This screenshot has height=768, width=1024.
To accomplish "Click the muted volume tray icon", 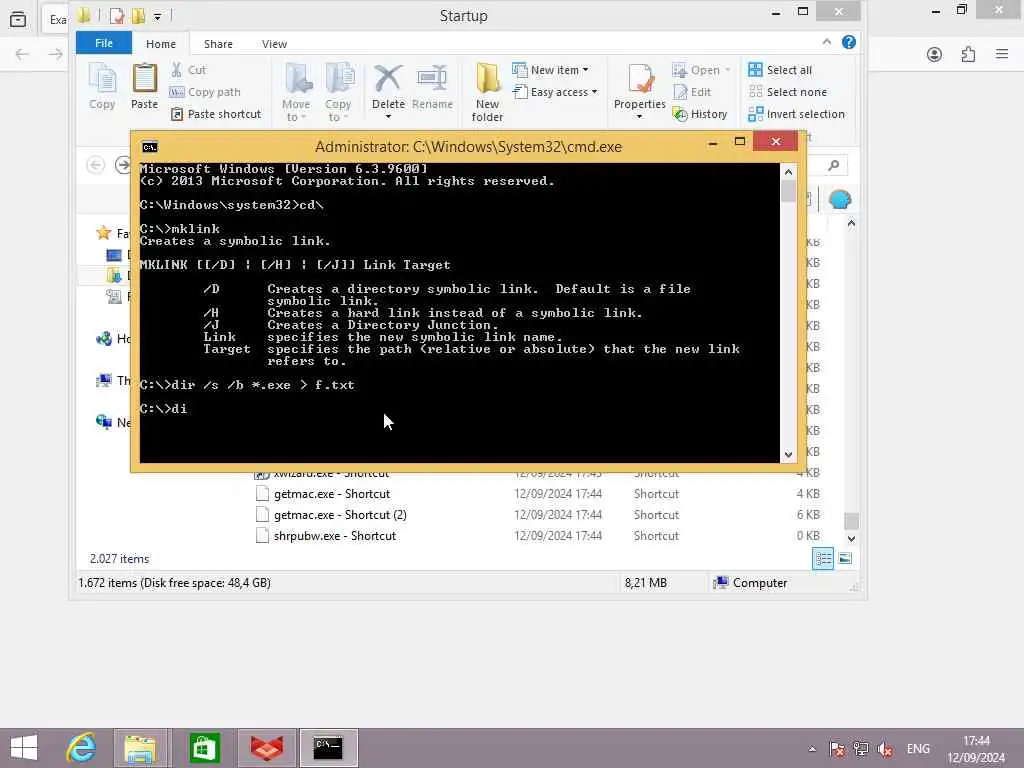I will [x=886, y=749].
